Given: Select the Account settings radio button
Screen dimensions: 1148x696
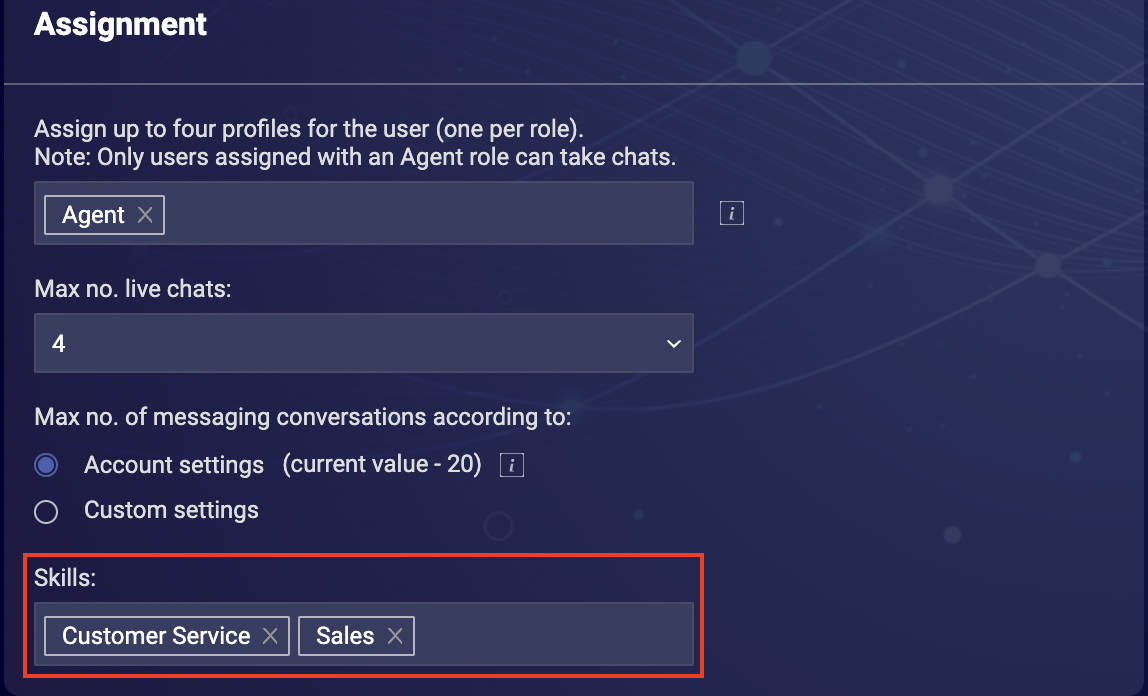Looking at the screenshot, I should (x=46, y=465).
